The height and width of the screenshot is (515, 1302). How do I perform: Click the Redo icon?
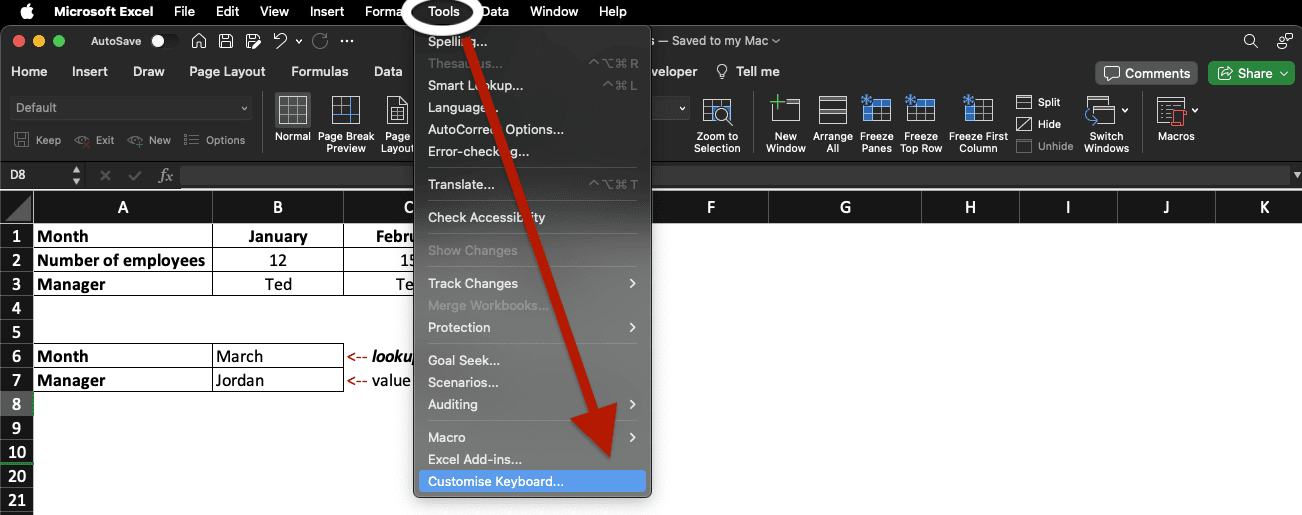pos(320,41)
